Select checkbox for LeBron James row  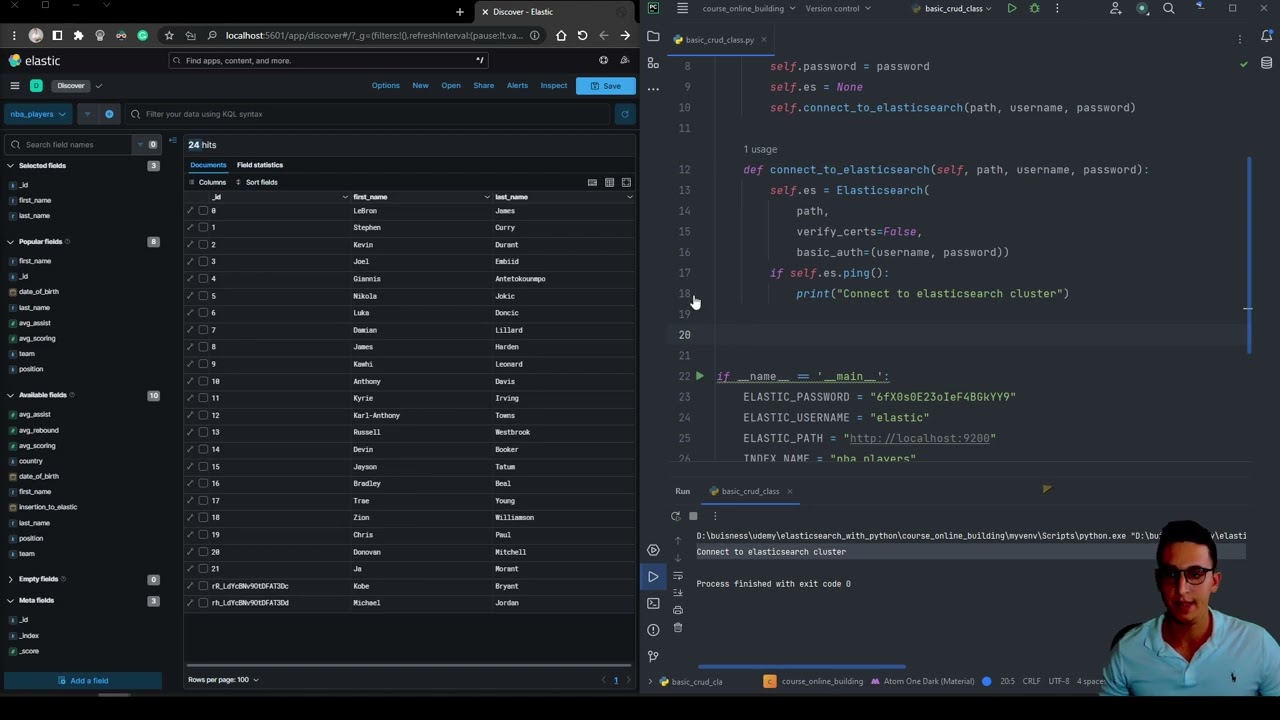coord(203,211)
